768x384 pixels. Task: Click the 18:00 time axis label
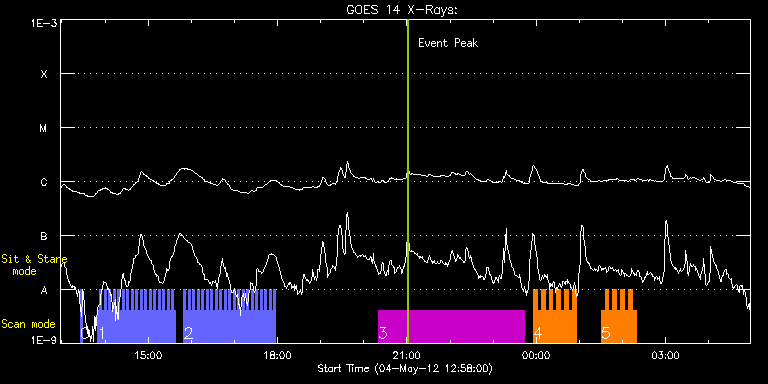(277, 355)
